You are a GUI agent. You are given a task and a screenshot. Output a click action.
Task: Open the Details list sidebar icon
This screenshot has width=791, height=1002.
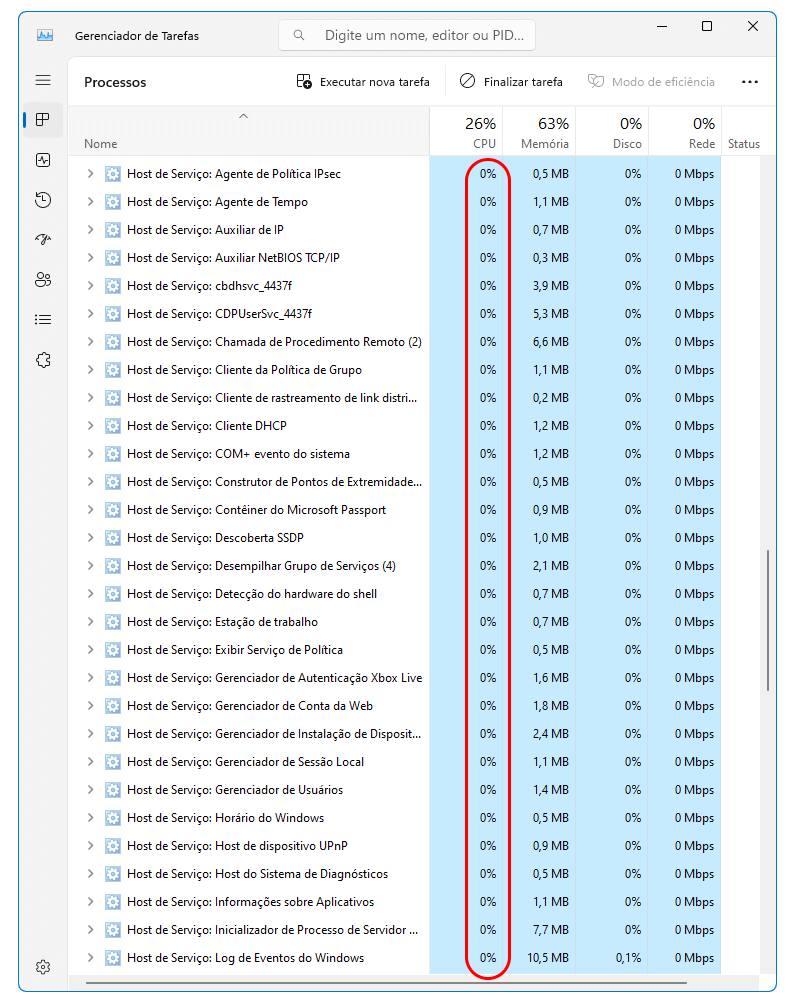pos(43,320)
